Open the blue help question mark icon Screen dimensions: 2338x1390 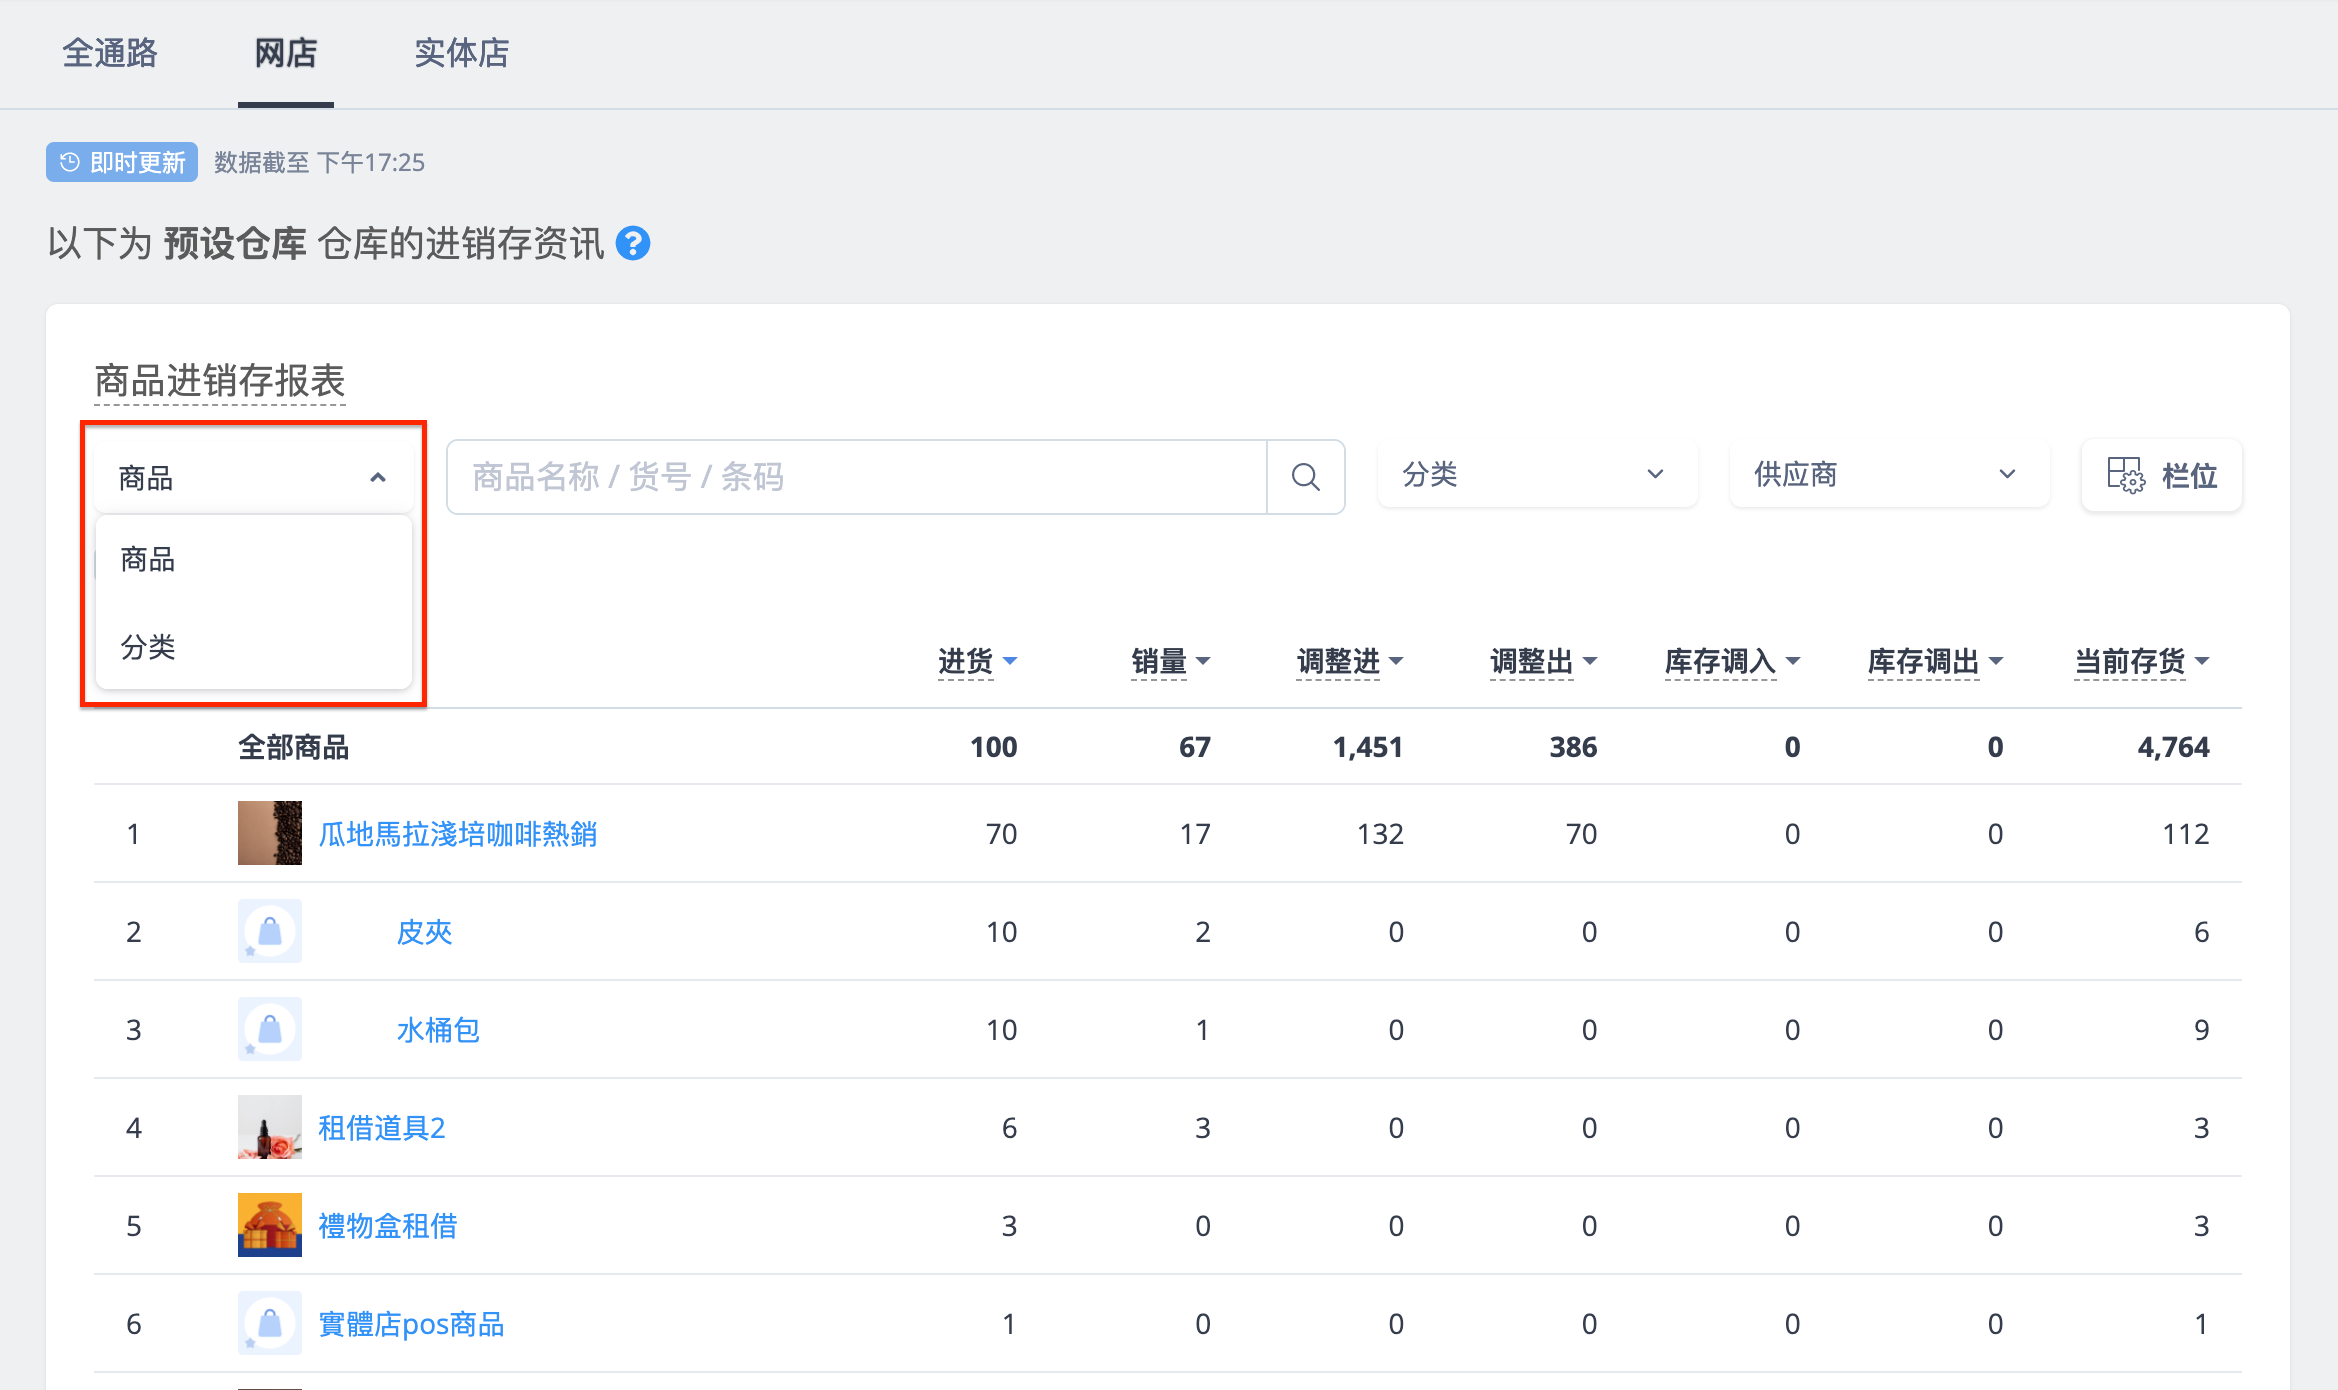633,243
